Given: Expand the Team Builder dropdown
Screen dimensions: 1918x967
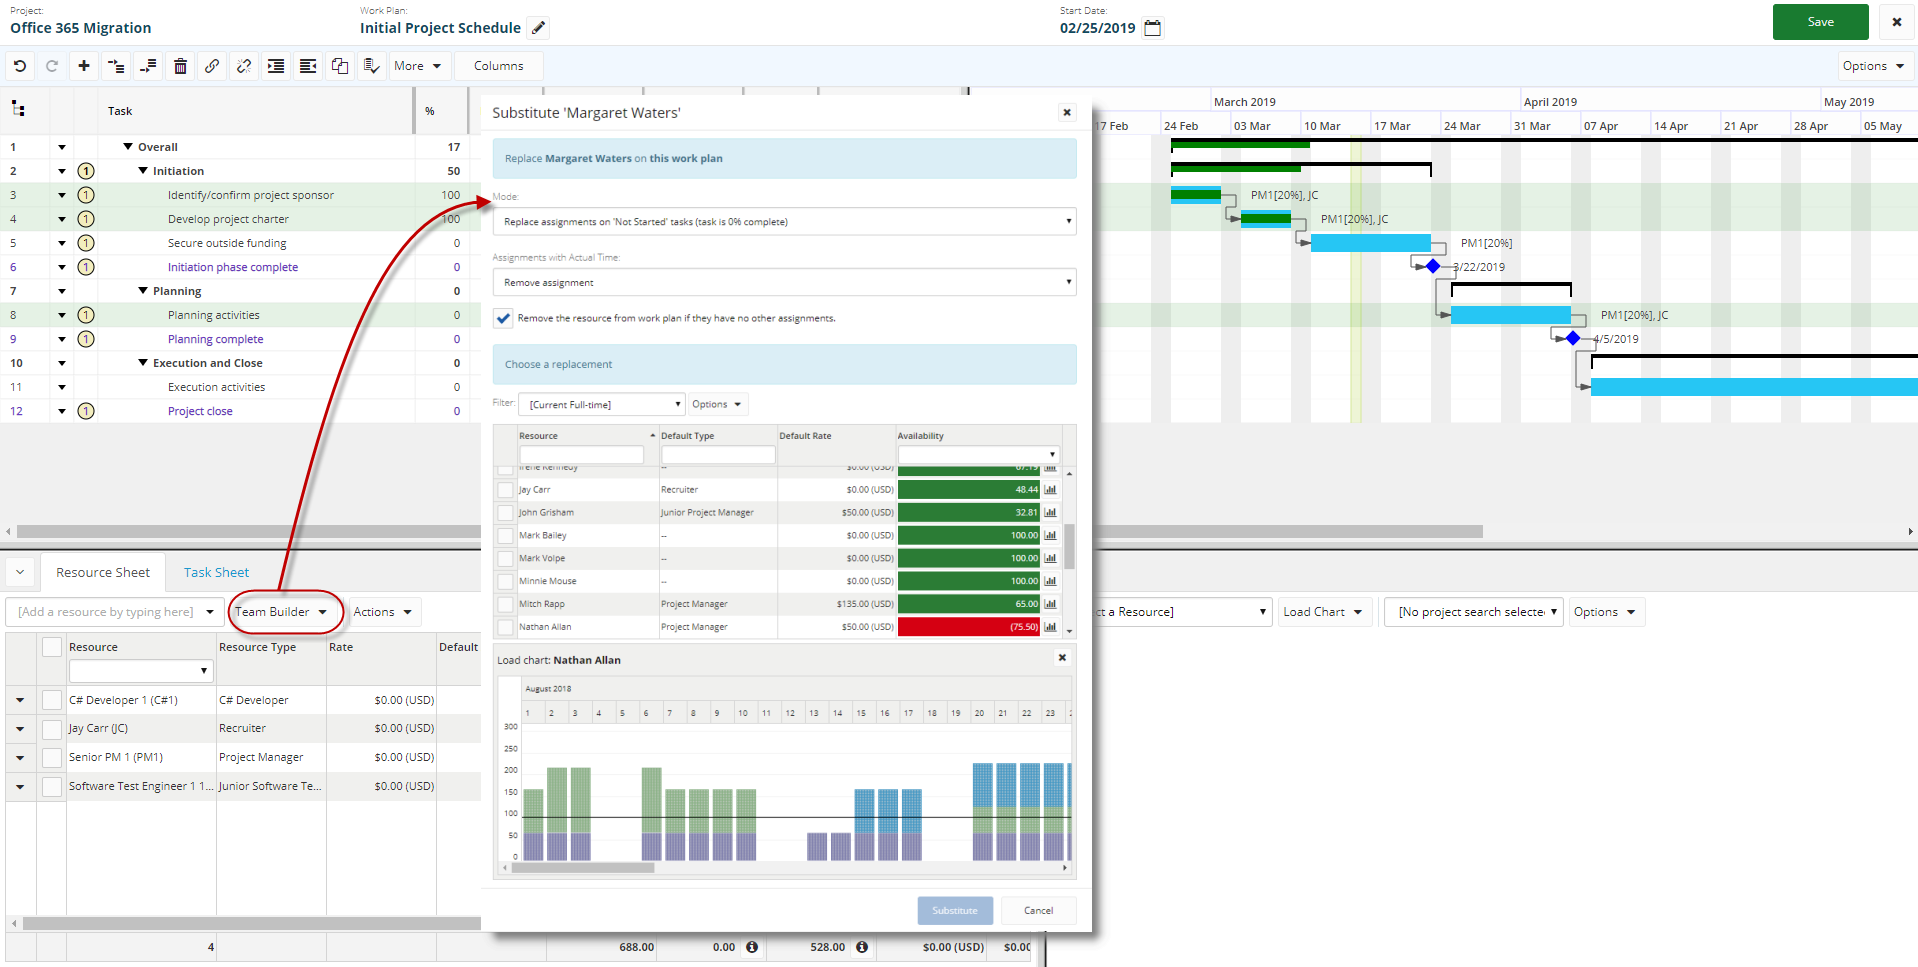Looking at the screenshot, I should point(283,612).
